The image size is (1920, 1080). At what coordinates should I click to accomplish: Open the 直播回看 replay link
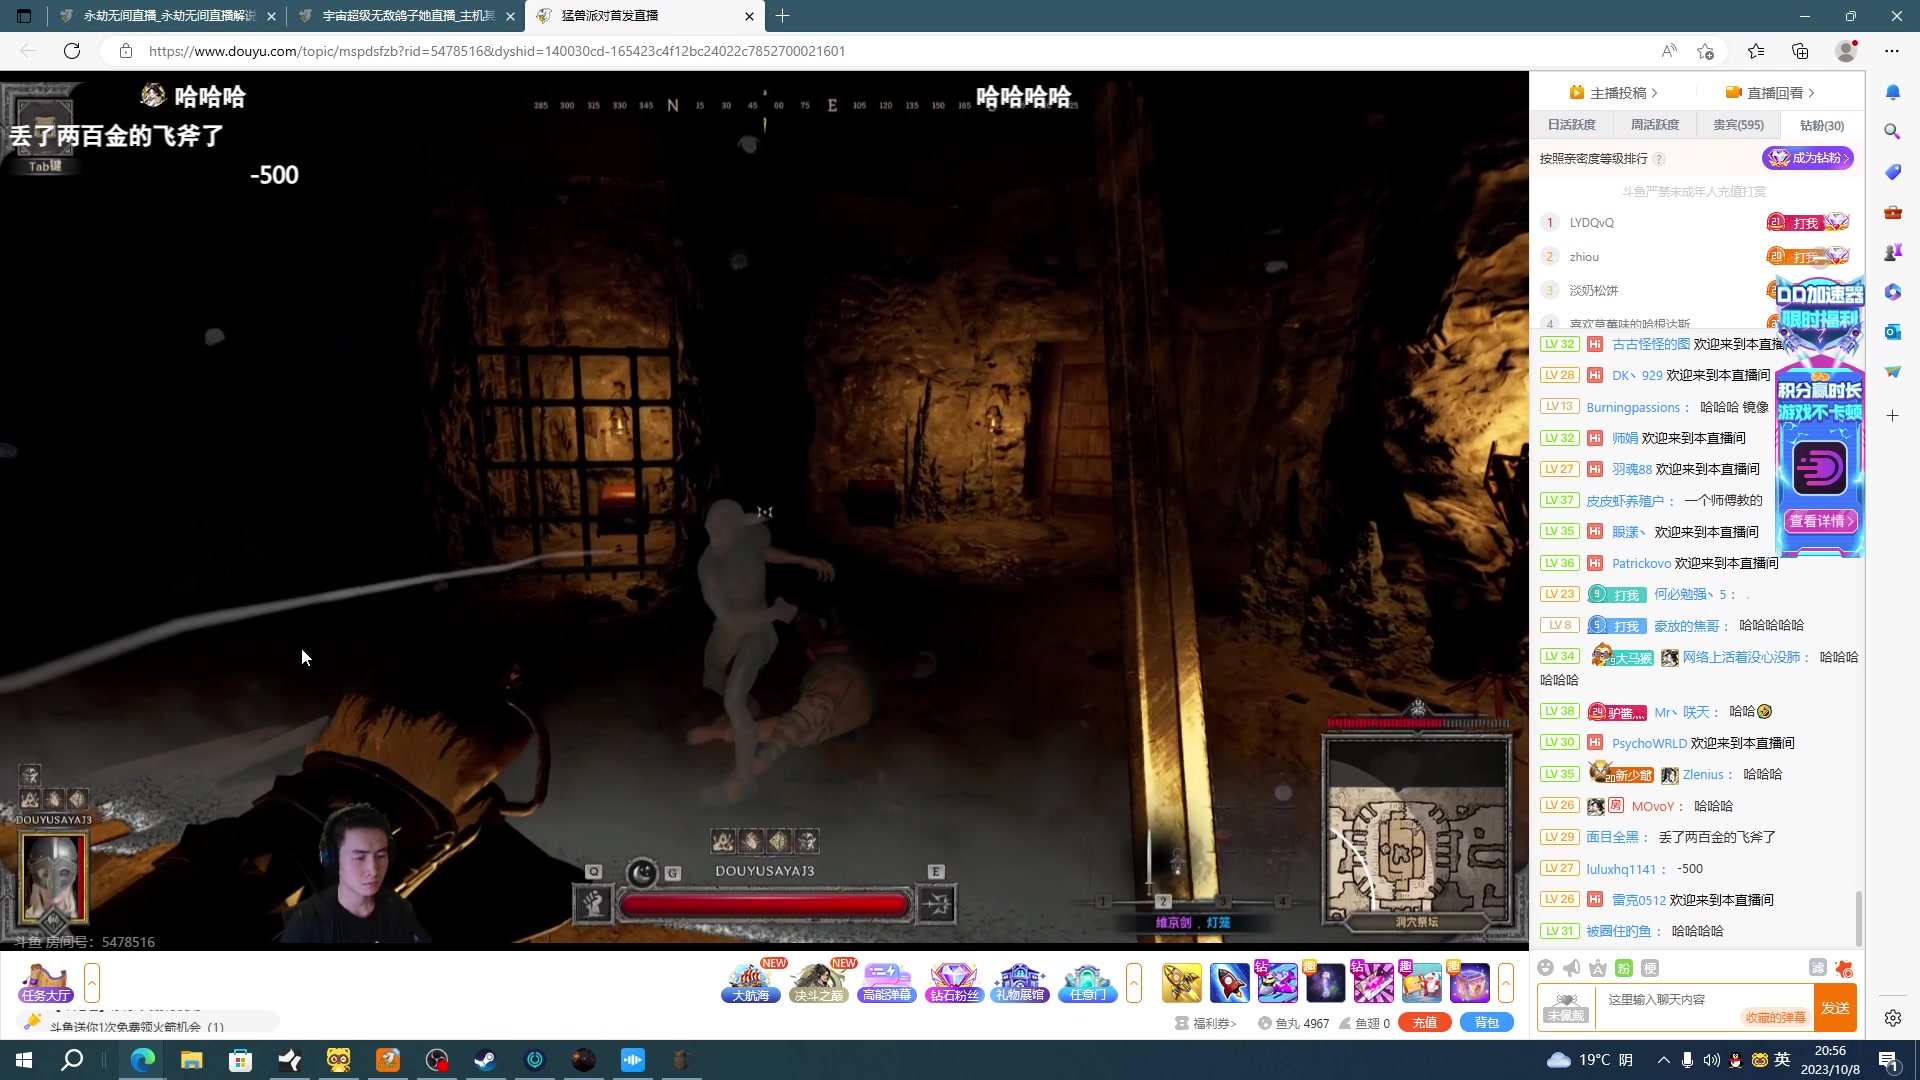pyautogui.click(x=1770, y=93)
